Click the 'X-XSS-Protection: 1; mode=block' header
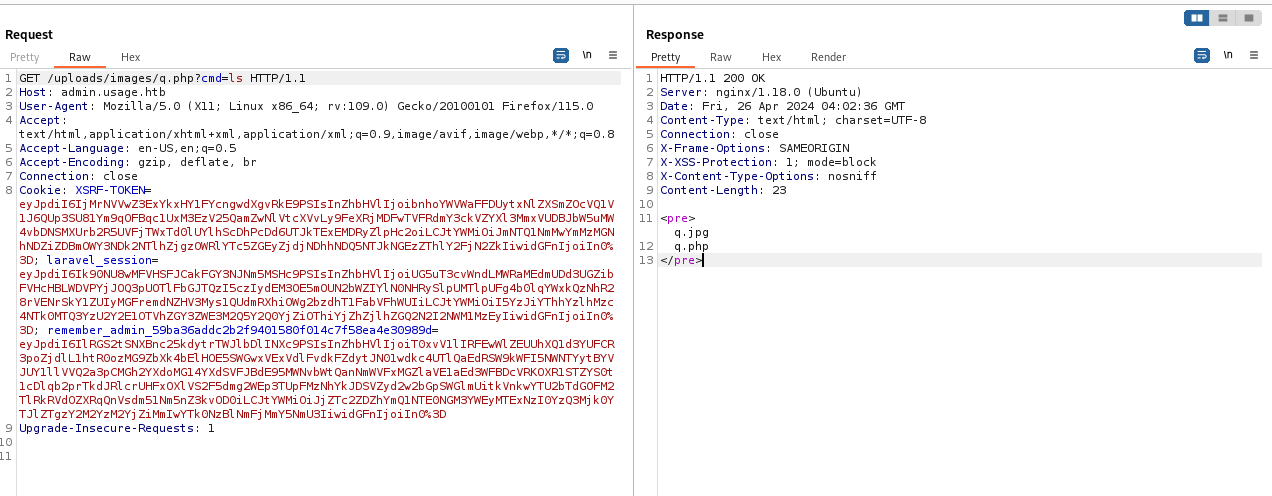Viewport: 1272px width, 496px height. pos(768,162)
